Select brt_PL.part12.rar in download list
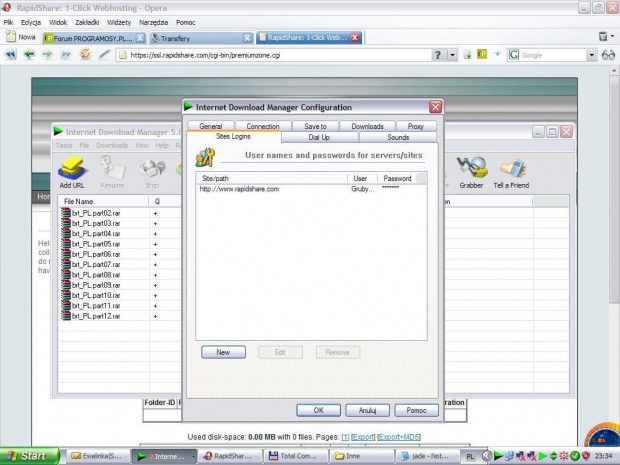The width and height of the screenshot is (620, 465). (91, 316)
